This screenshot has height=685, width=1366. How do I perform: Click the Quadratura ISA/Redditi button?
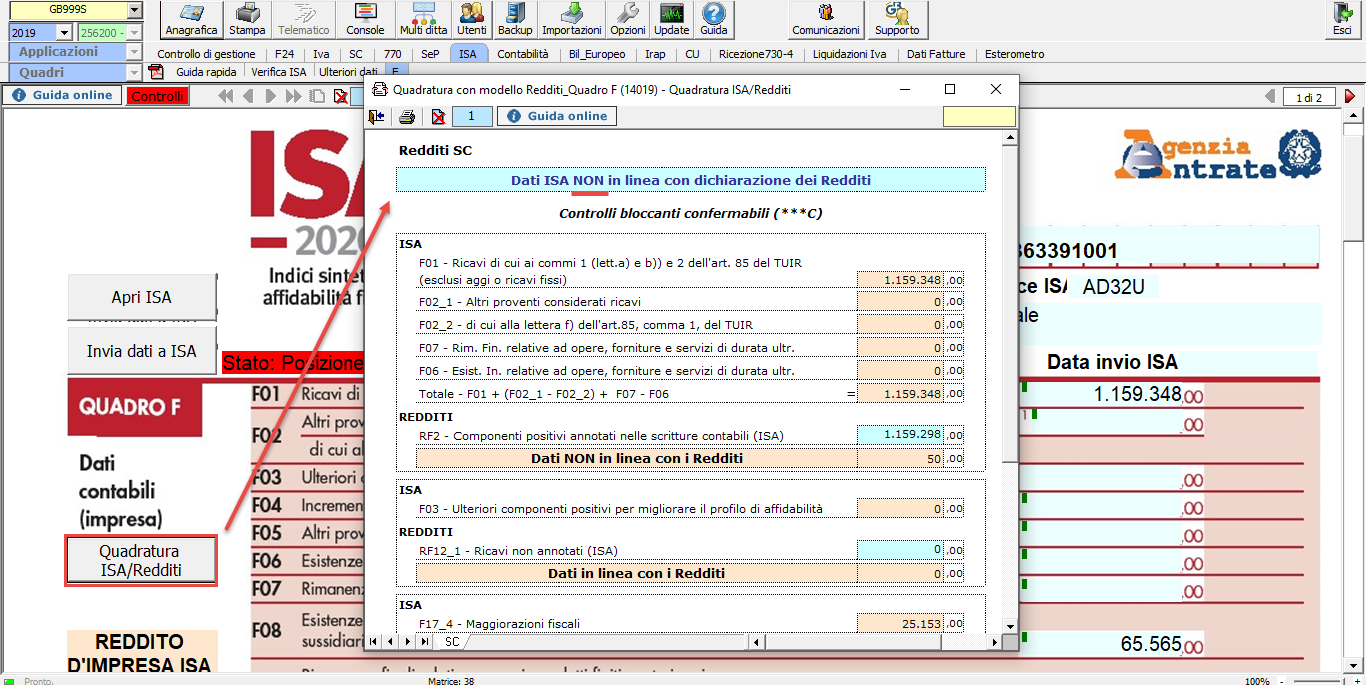pos(140,561)
